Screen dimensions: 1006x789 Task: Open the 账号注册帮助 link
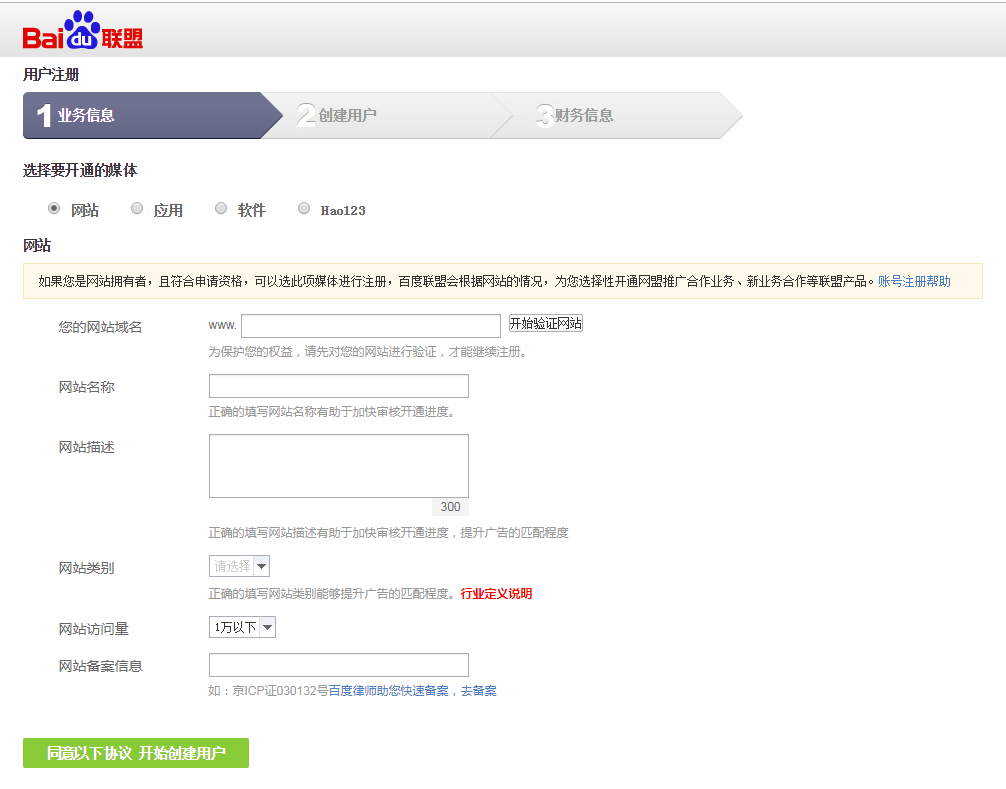[914, 282]
